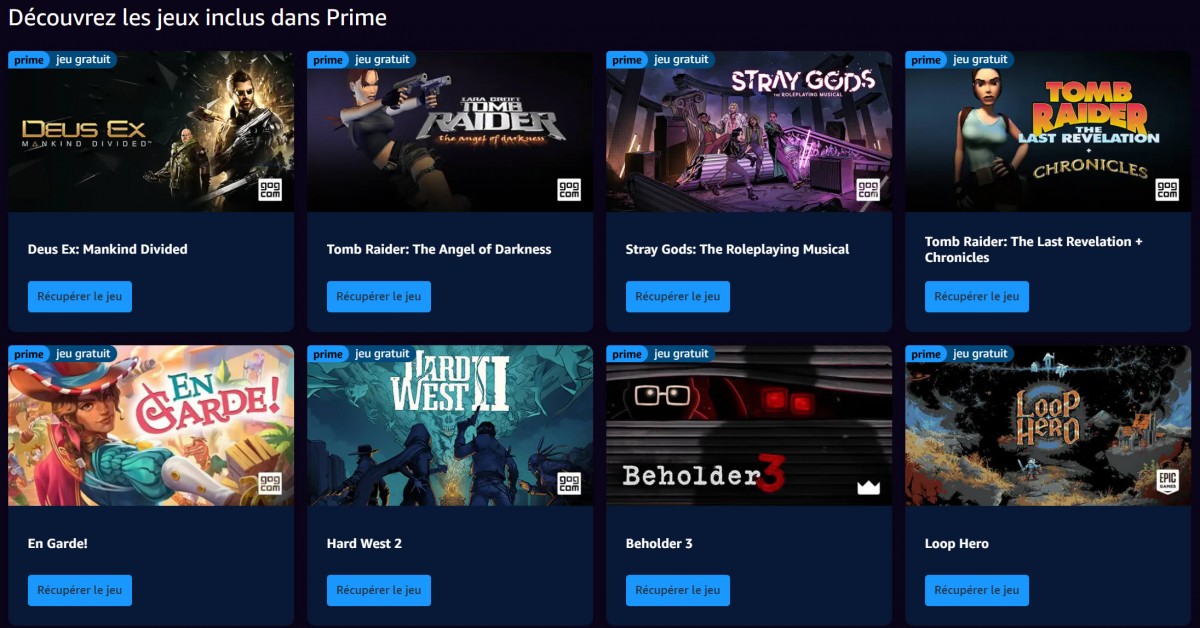Click the GOG icon on Stray Gods card
1200x628 pixels.
click(868, 189)
